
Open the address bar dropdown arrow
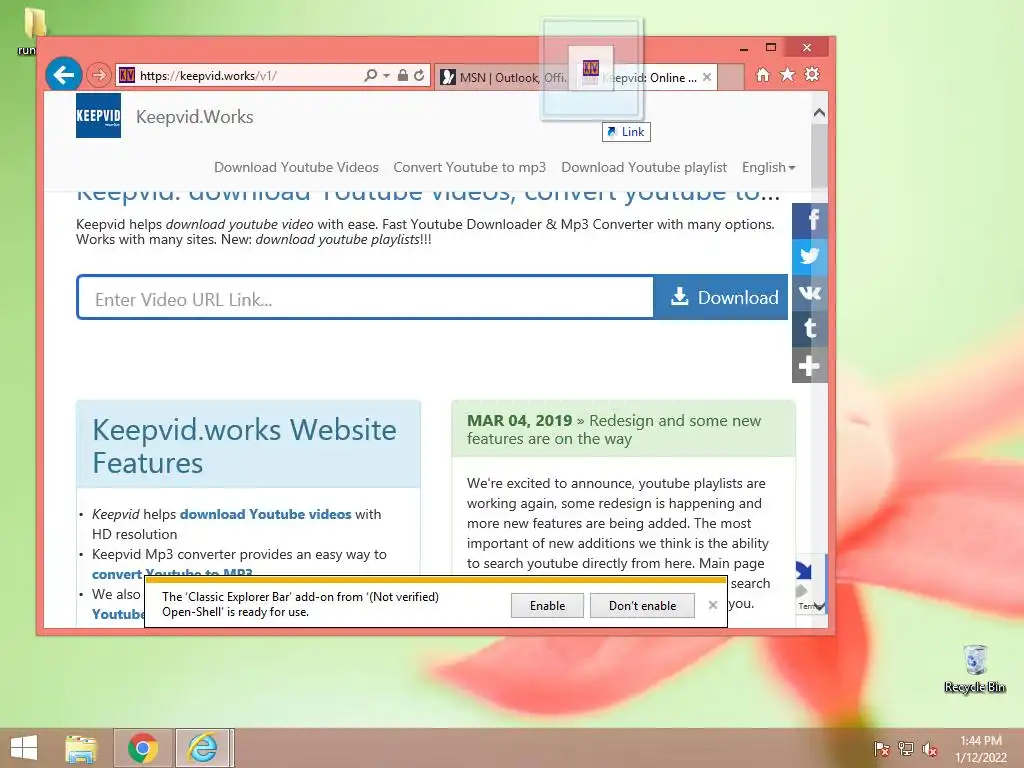click(x=386, y=76)
